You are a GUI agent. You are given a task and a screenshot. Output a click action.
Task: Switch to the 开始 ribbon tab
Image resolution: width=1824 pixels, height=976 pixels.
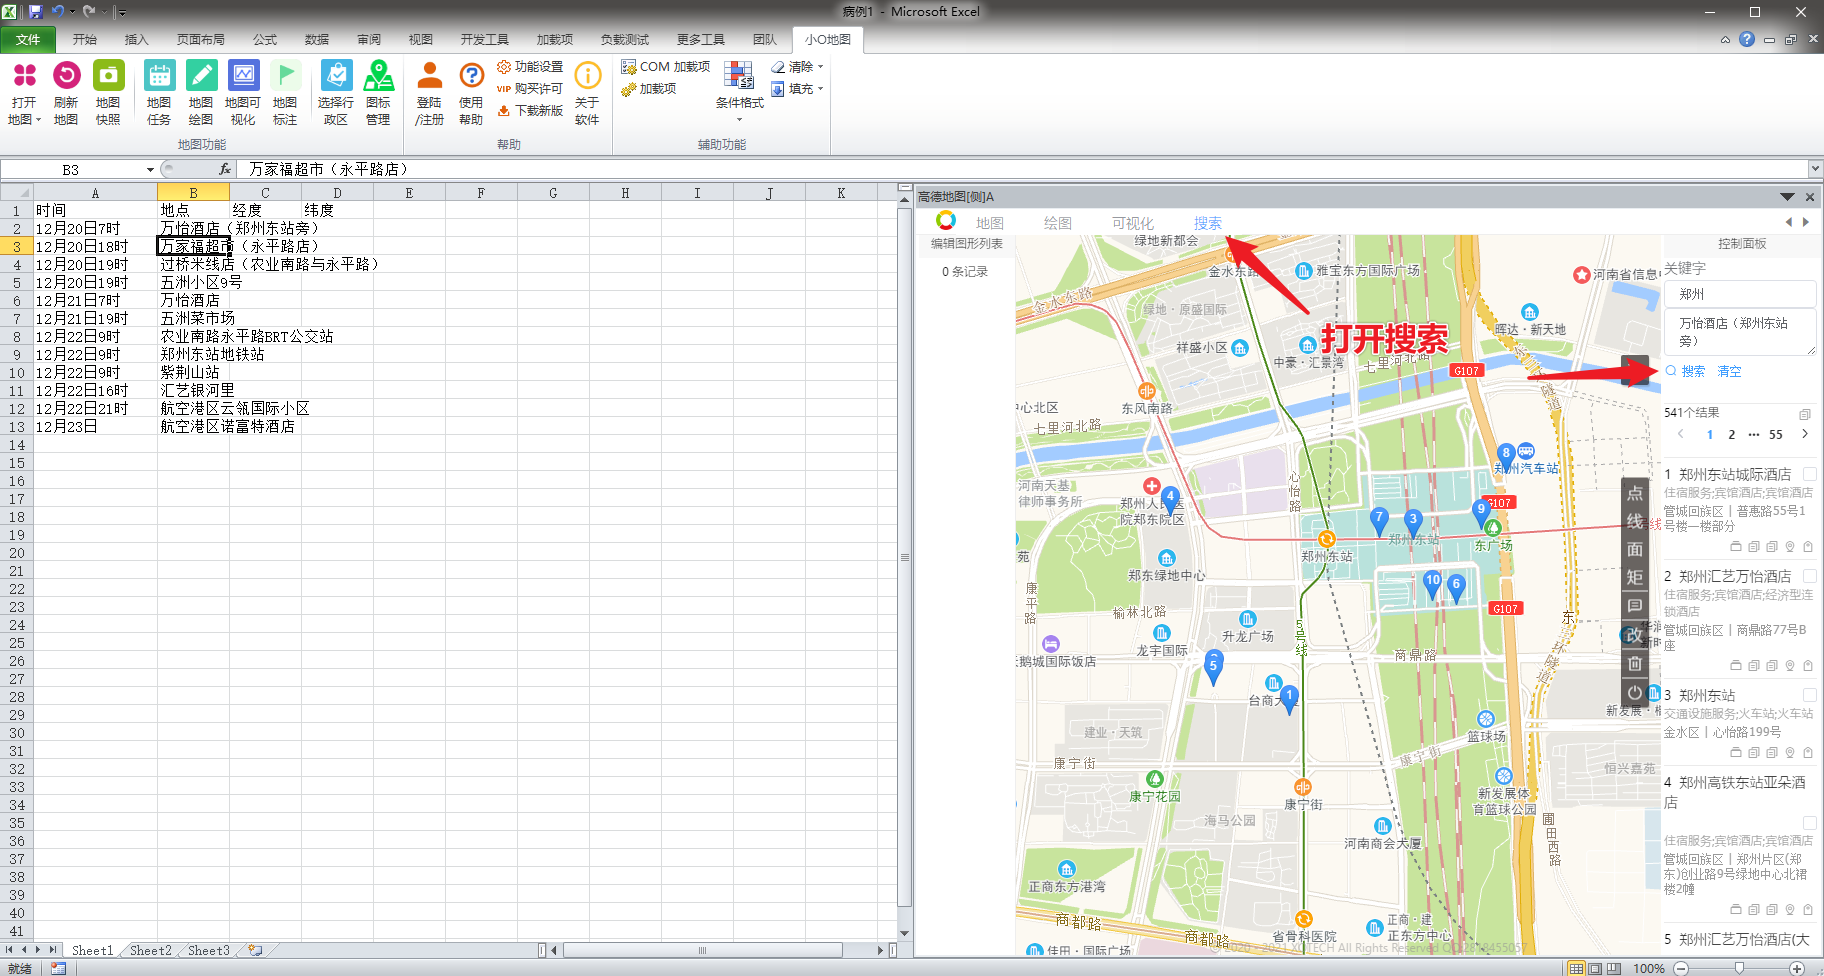[85, 40]
